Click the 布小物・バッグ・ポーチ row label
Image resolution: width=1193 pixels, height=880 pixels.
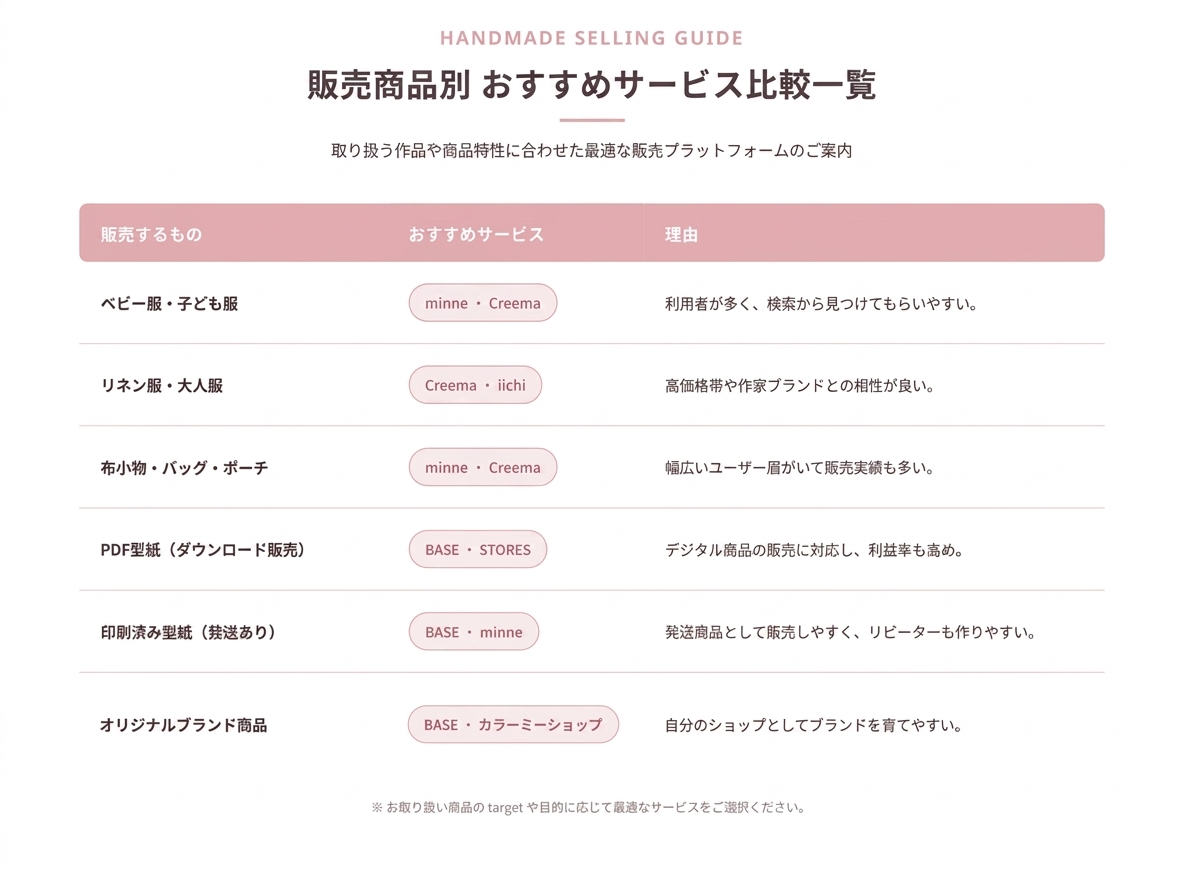coord(184,468)
